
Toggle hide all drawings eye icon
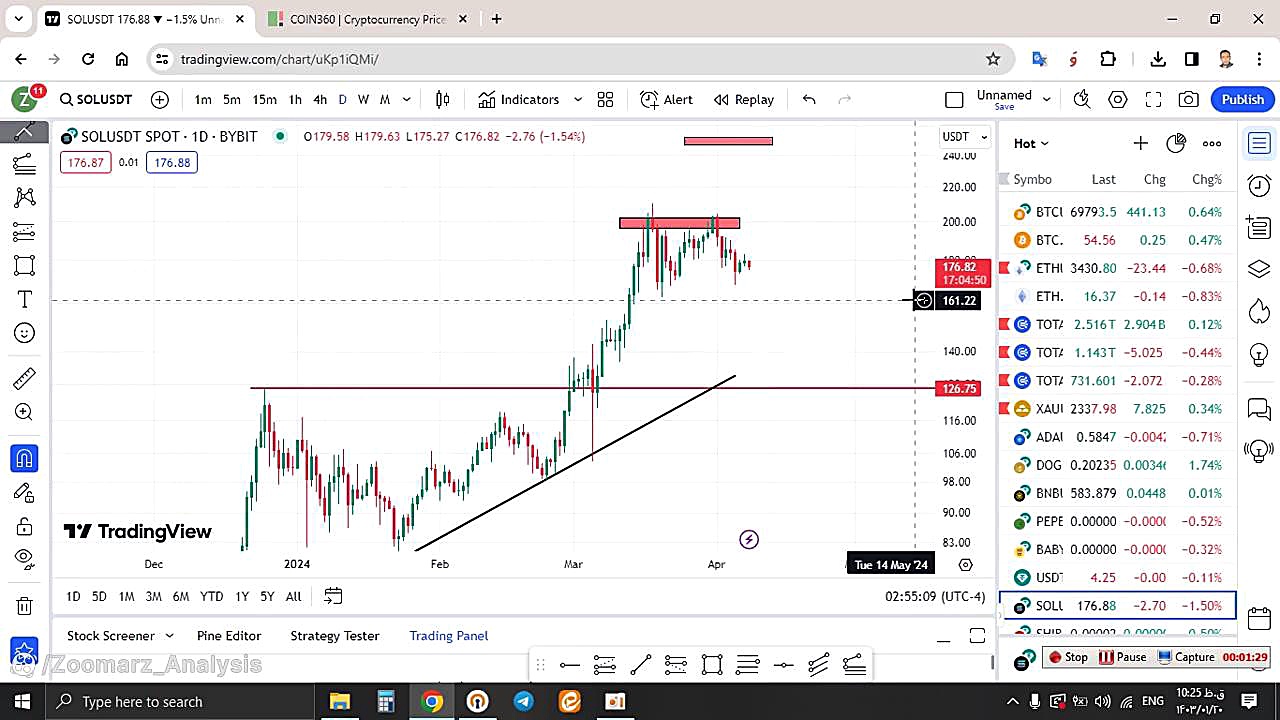point(25,558)
